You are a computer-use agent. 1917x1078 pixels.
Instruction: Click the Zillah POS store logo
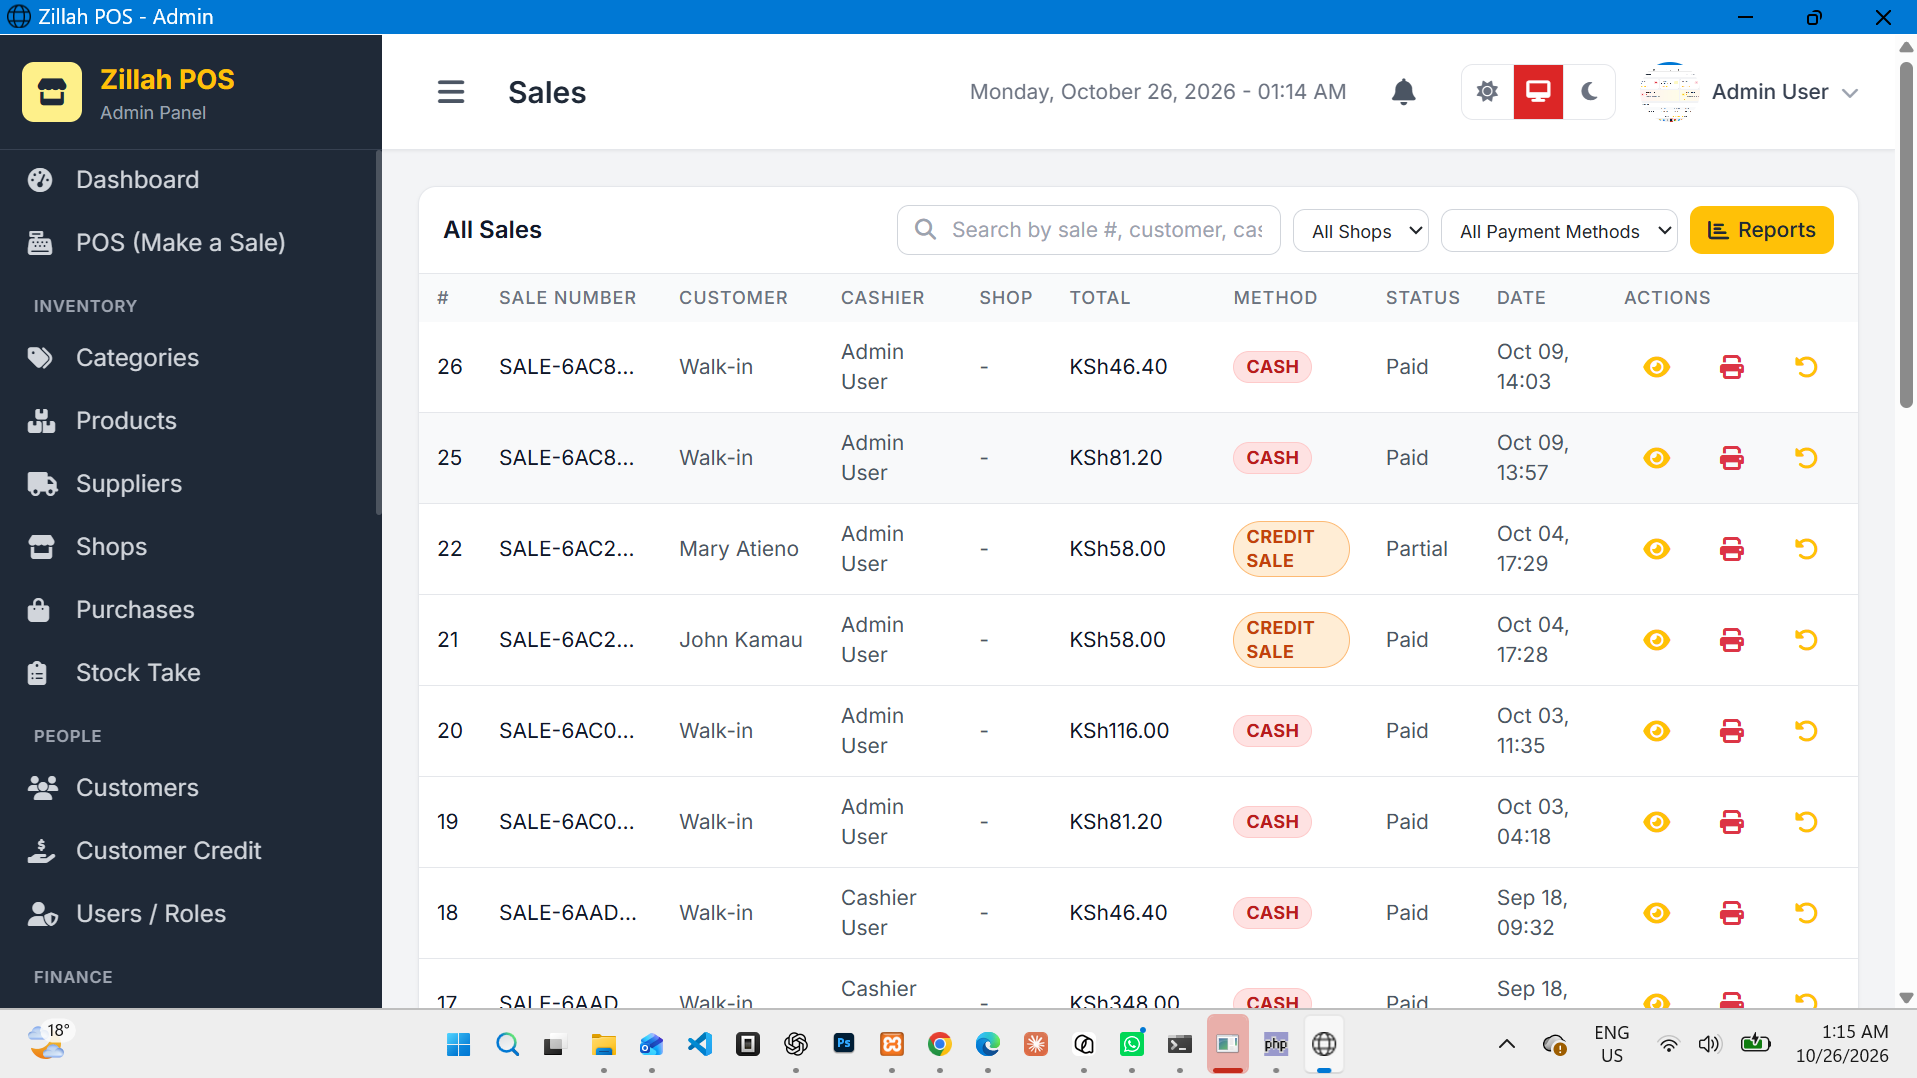tap(52, 92)
